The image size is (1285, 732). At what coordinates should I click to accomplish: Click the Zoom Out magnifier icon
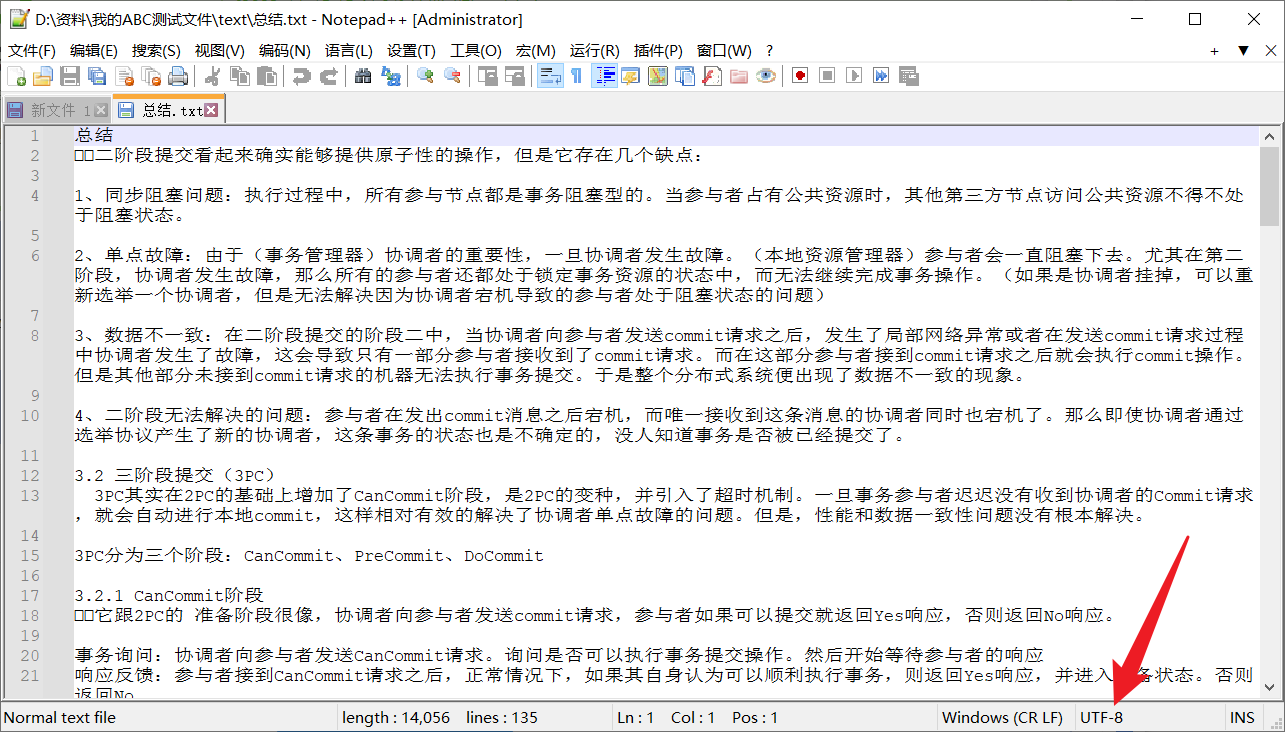coord(452,76)
